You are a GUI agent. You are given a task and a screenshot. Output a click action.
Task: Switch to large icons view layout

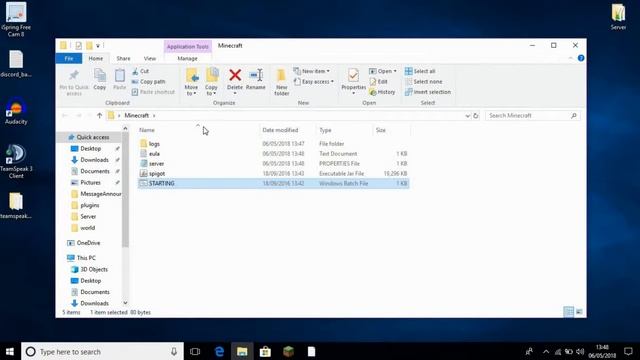coord(579,312)
